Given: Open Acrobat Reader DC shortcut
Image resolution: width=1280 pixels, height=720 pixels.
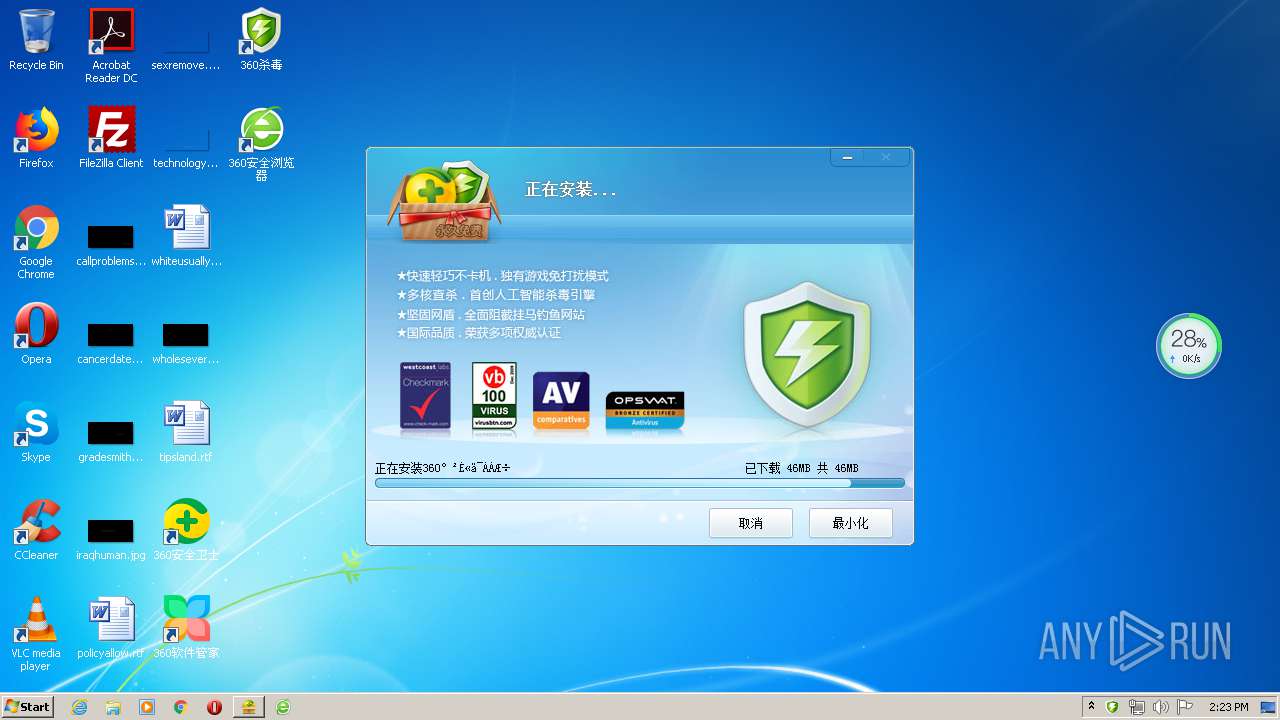Looking at the screenshot, I should click(111, 46).
